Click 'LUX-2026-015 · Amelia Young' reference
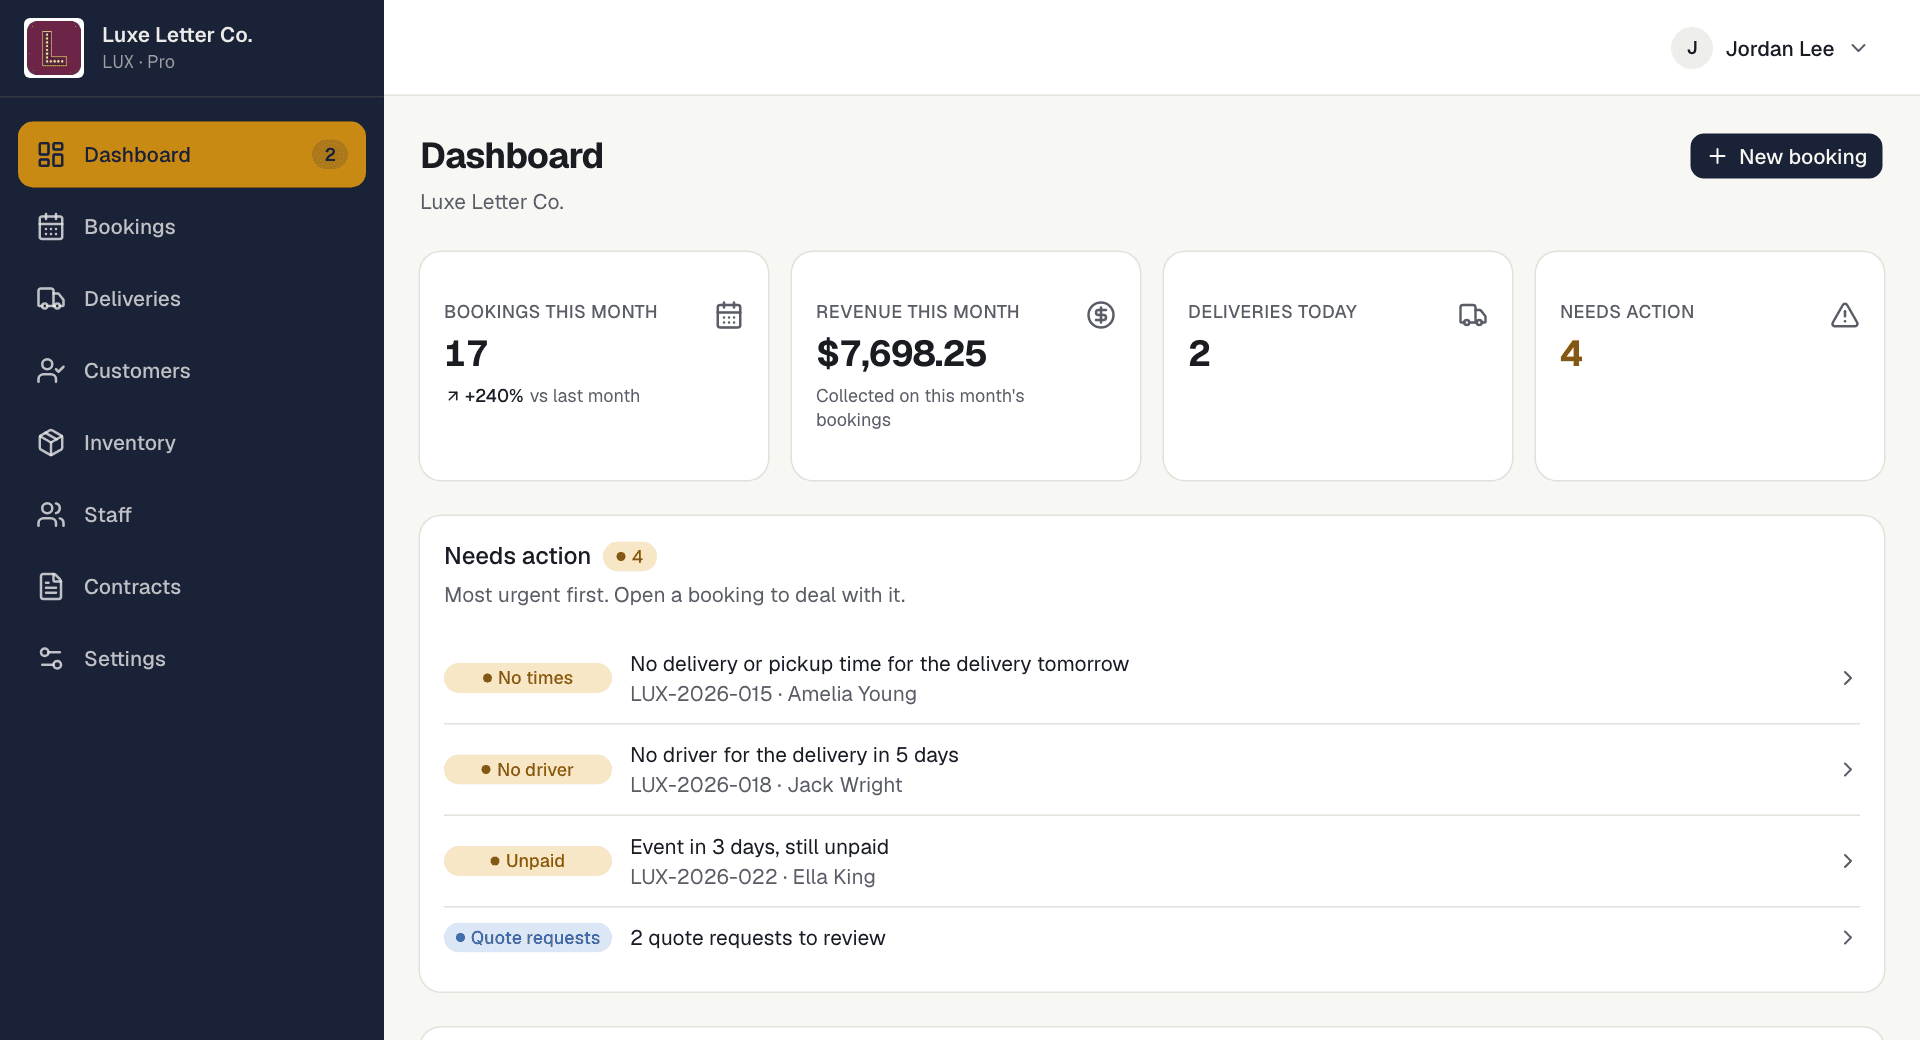 [773, 694]
